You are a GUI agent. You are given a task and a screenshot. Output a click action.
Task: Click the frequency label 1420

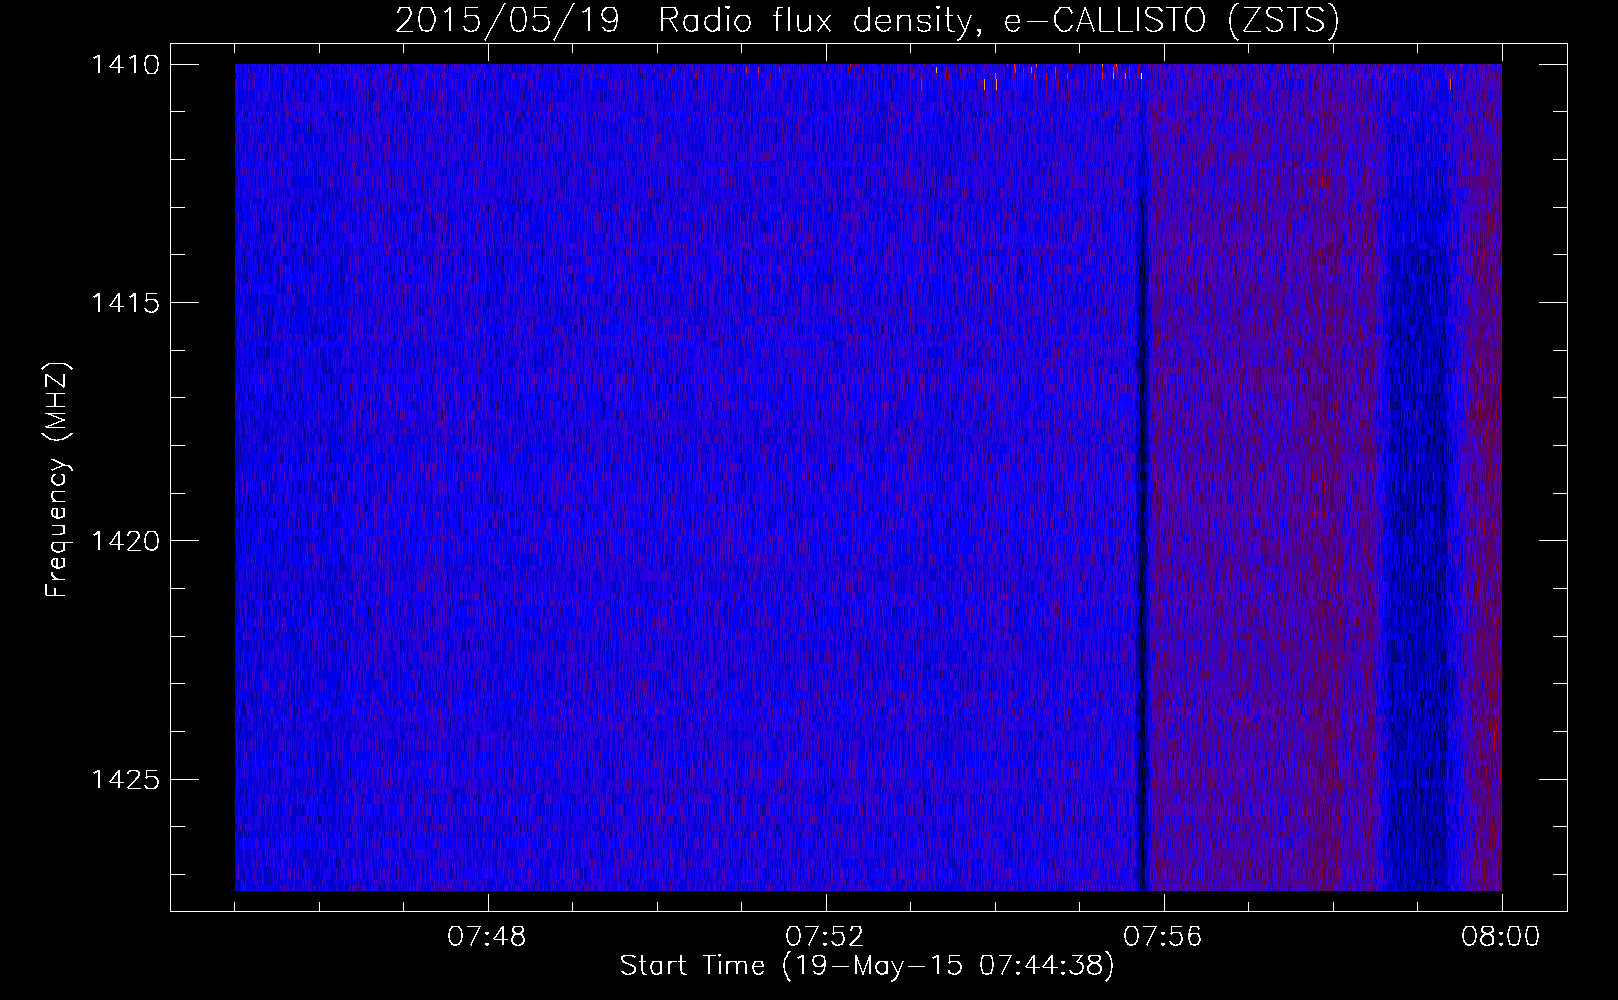[125, 541]
